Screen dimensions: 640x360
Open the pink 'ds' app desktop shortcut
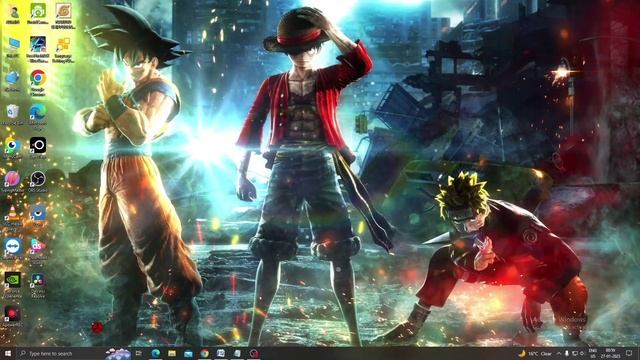38,251
